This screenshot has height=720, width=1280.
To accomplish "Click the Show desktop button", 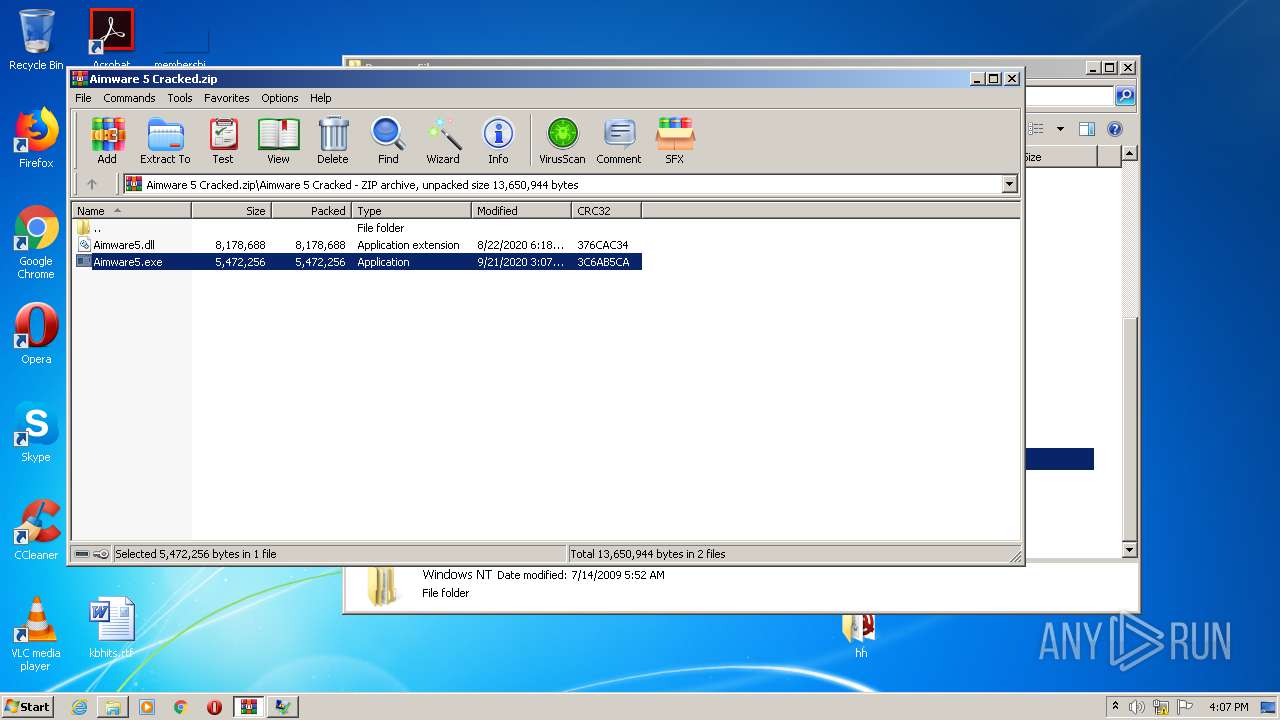I will click(x=1270, y=707).
